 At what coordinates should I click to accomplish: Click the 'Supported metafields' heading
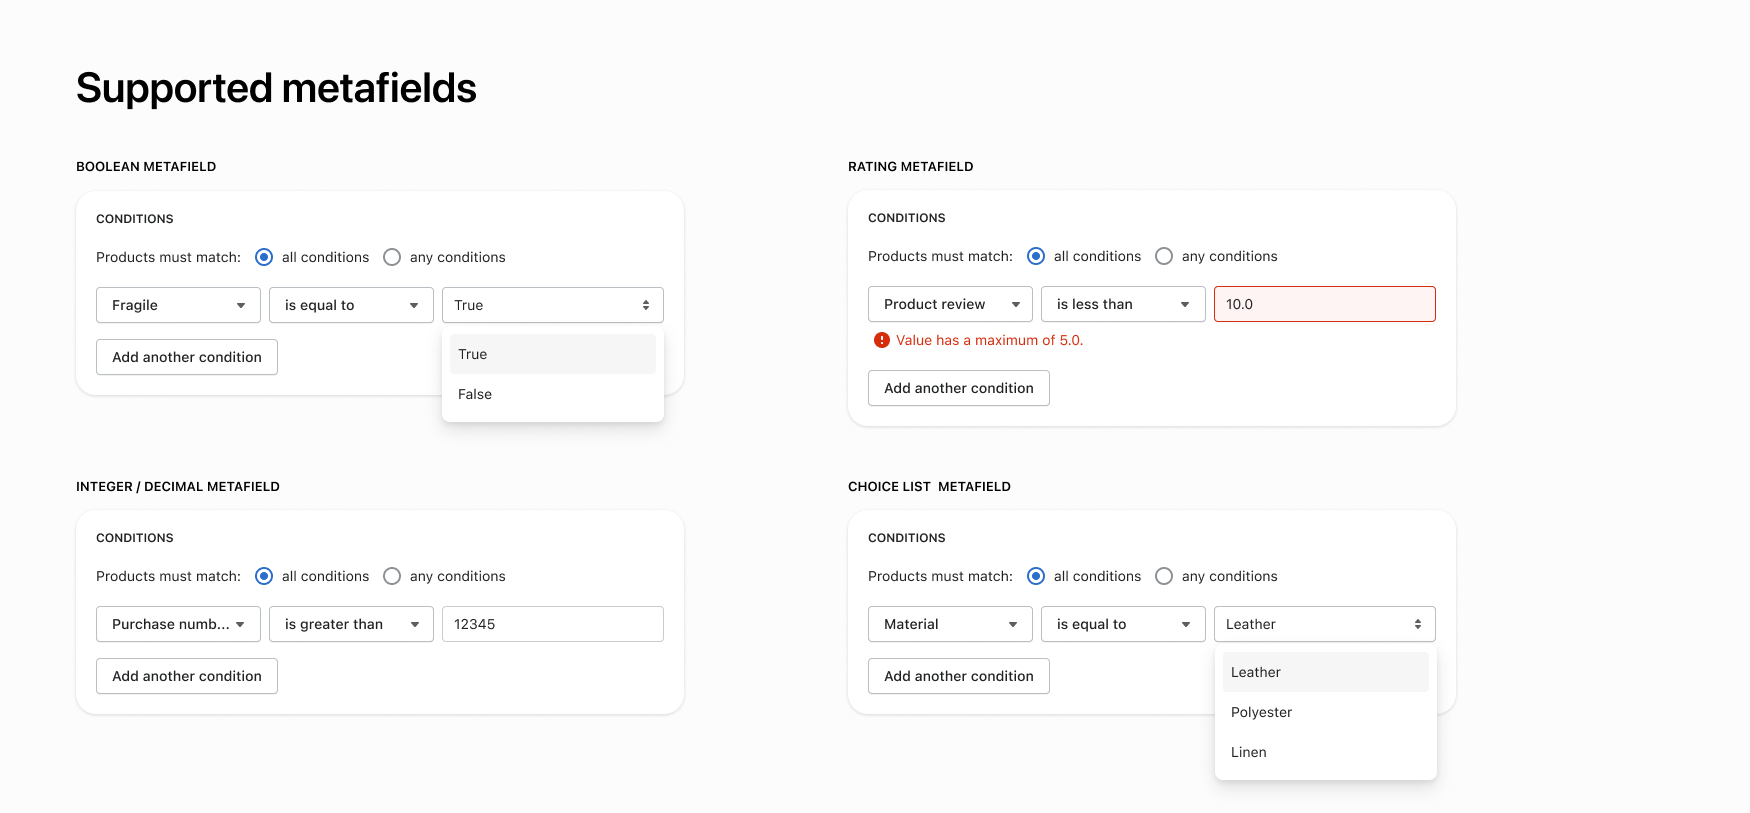[276, 88]
